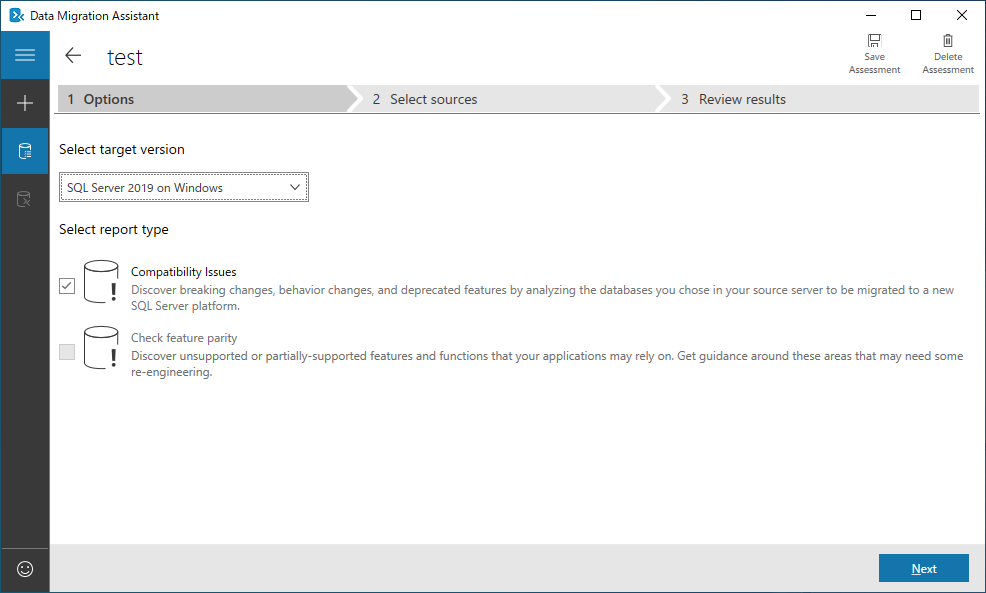The width and height of the screenshot is (986, 593).
Task: Click the Select target version heading
Action: click(122, 150)
